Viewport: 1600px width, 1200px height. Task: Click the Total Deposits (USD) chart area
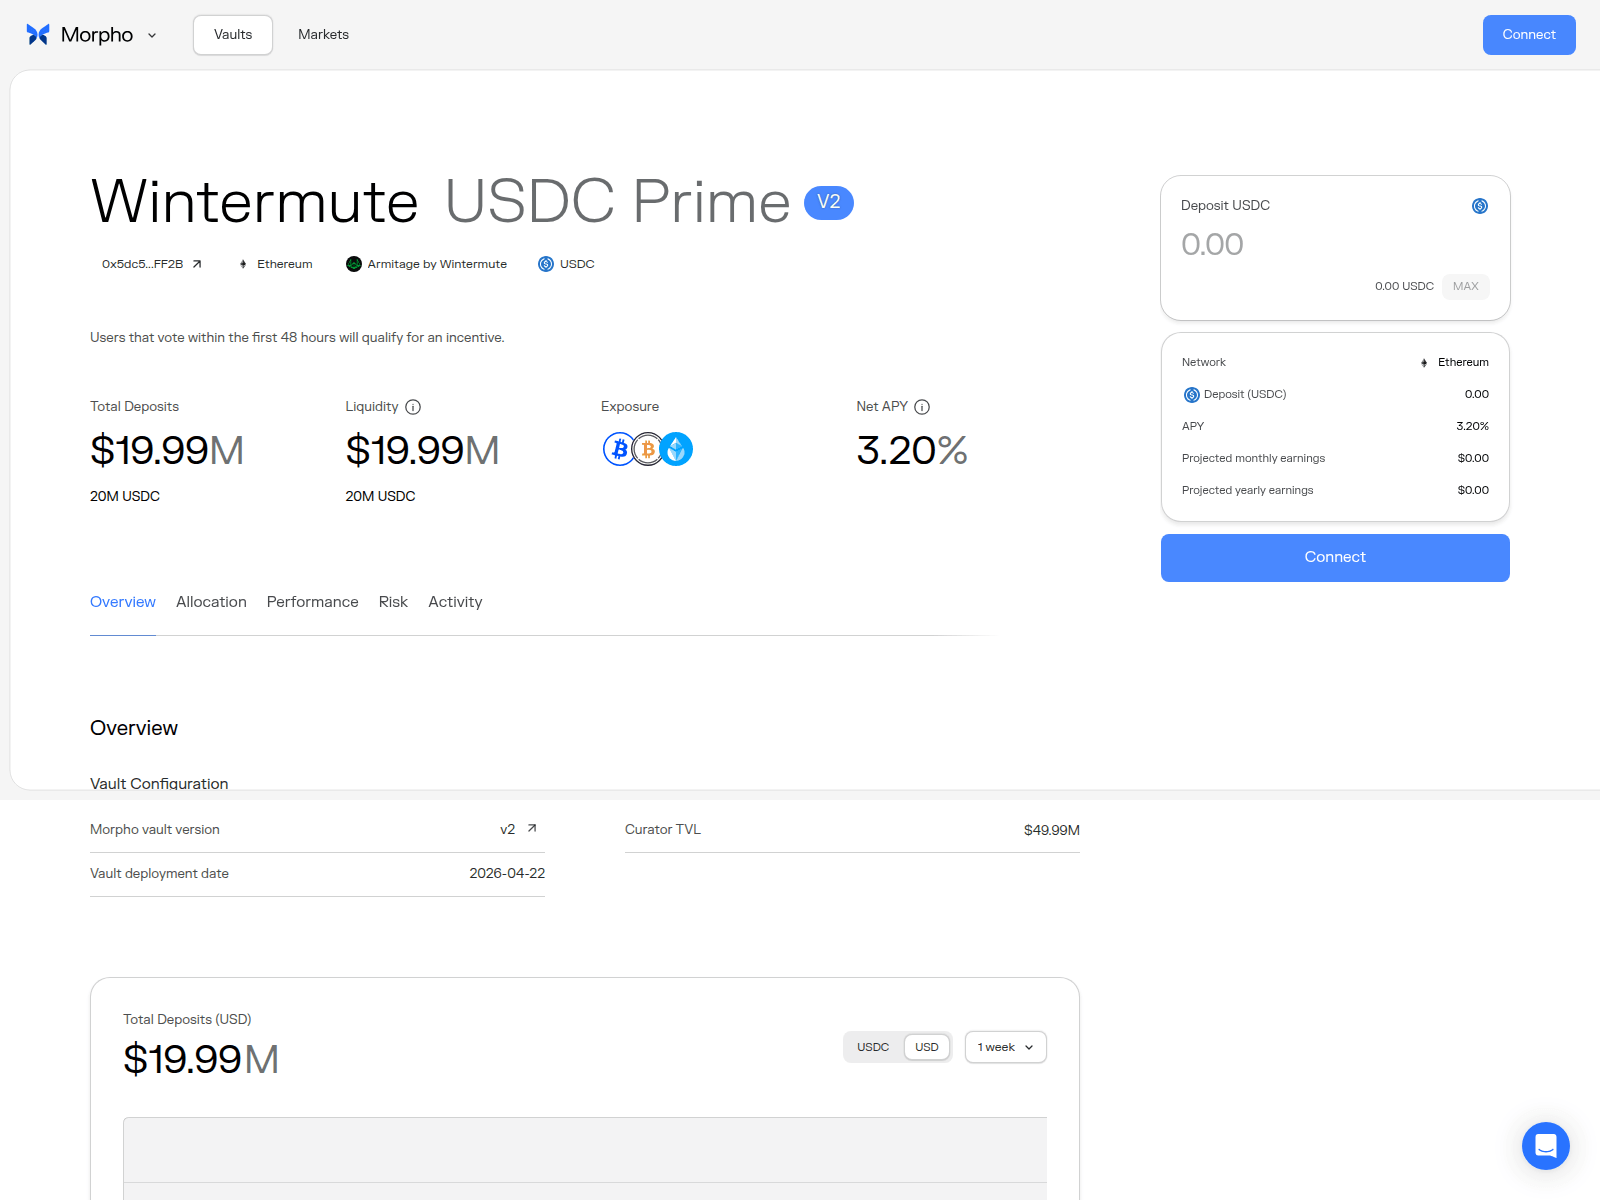(585, 1158)
